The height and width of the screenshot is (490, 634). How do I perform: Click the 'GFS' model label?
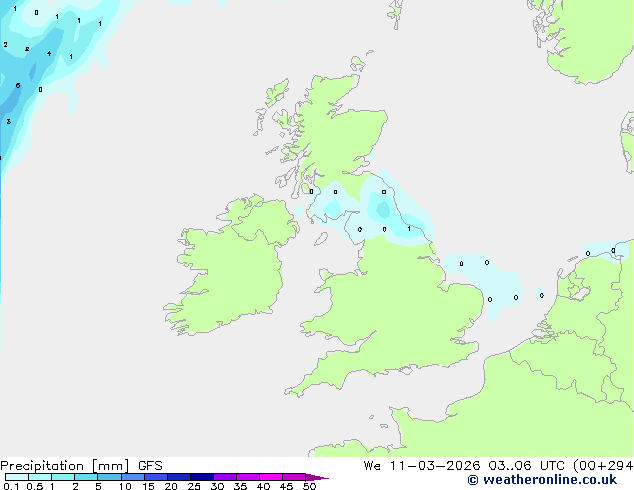click(x=150, y=466)
